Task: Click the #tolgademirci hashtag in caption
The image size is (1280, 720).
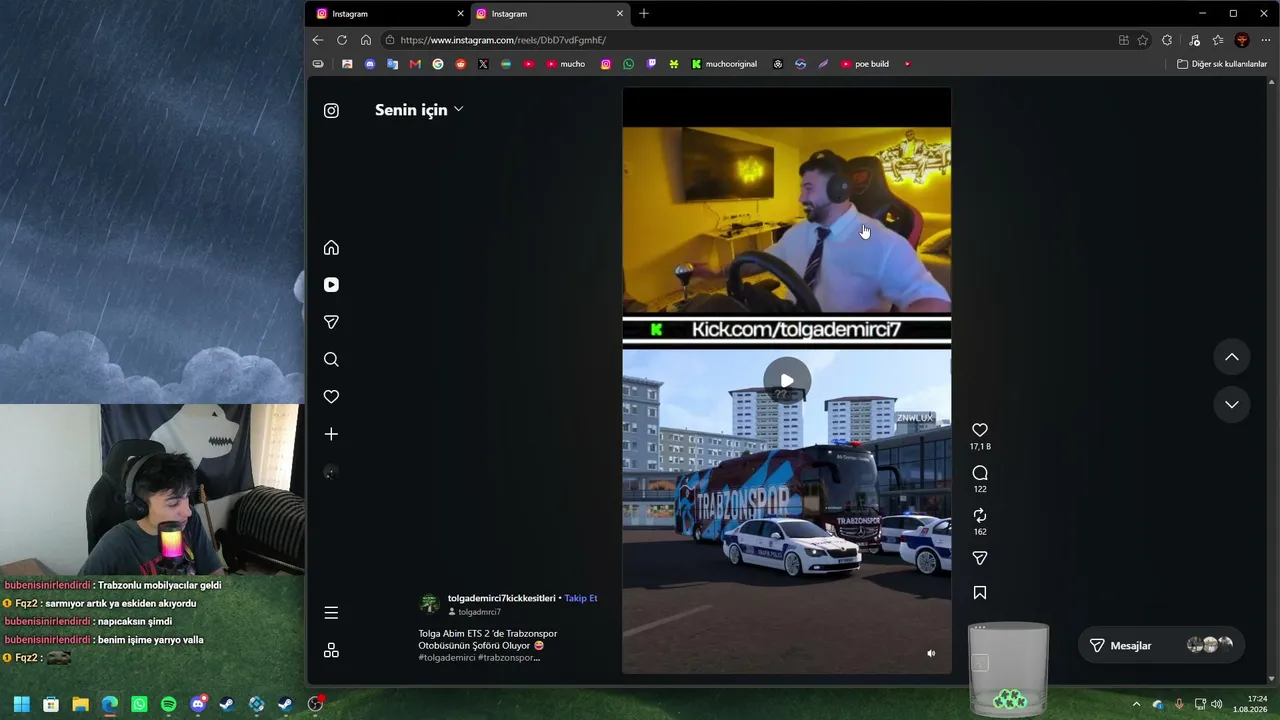Action: pos(447,657)
